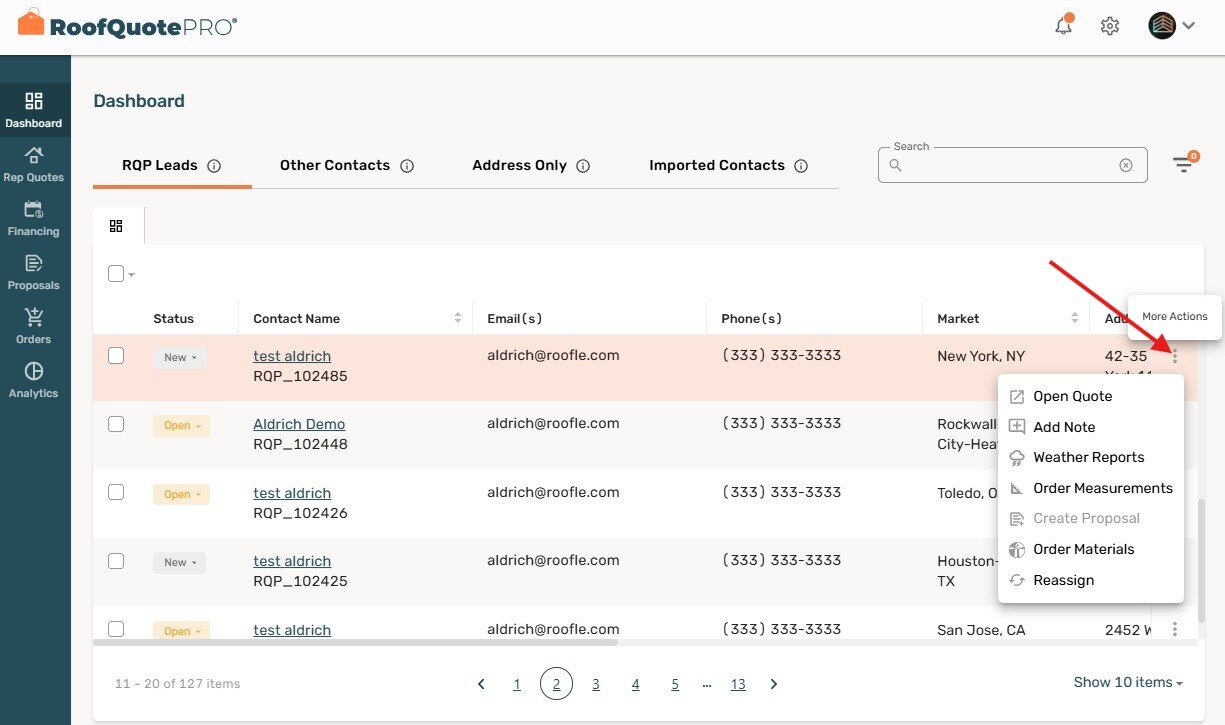Open the notifications bell icon
The width and height of the screenshot is (1225, 725).
(1062, 26)
